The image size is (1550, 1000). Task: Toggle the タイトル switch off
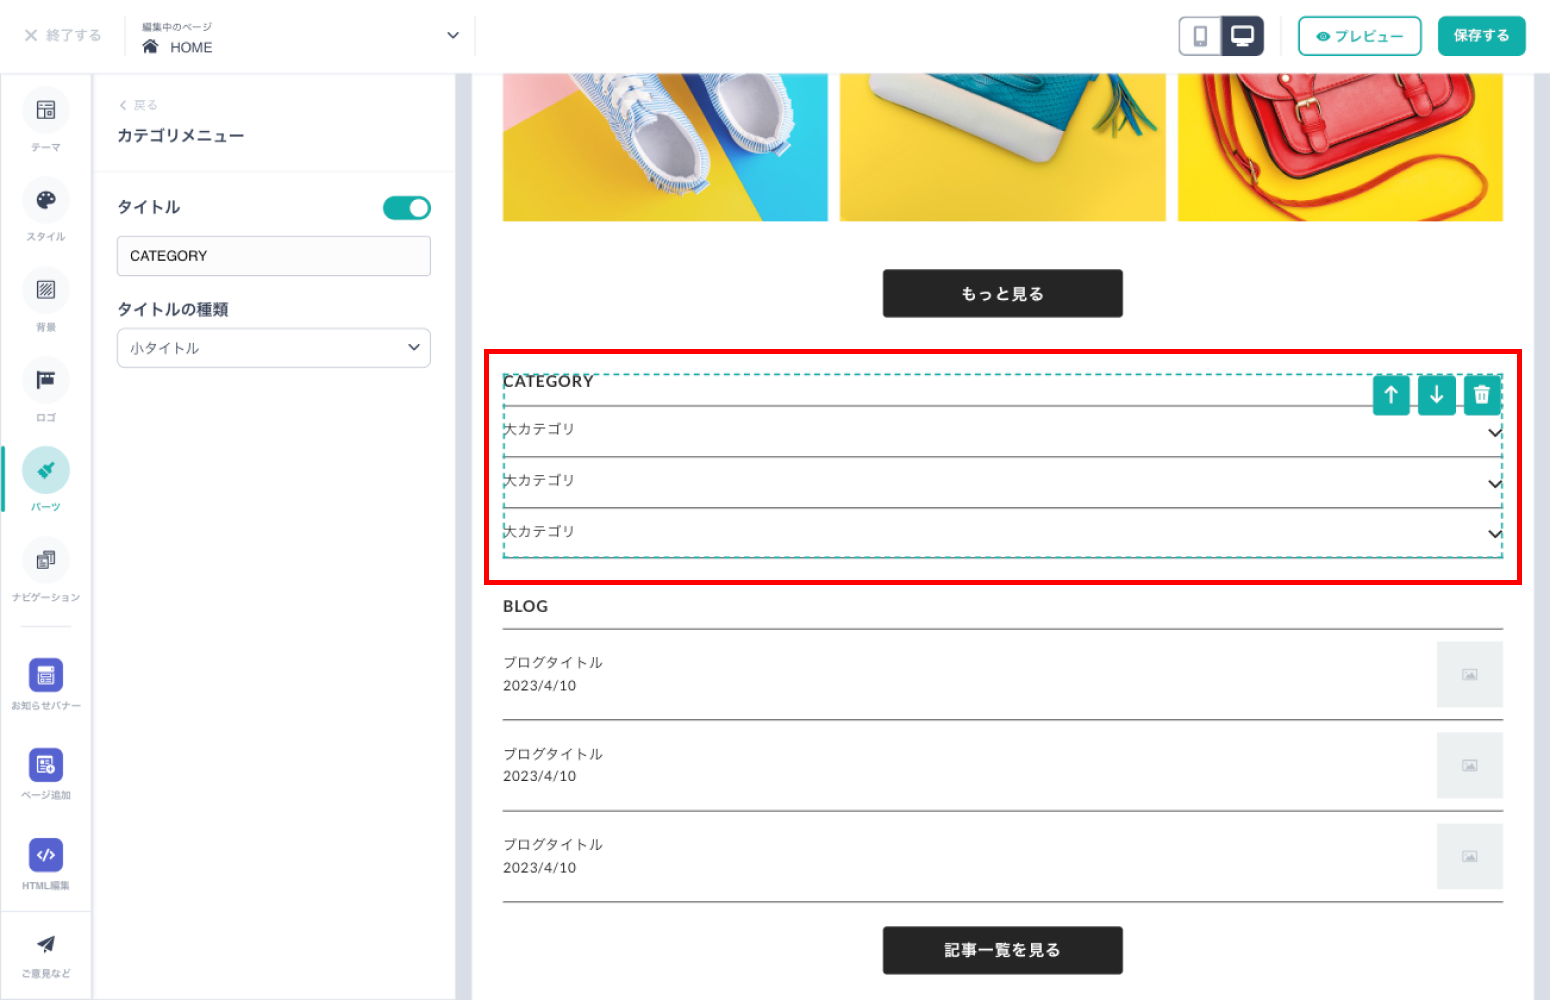pos(407,208)
